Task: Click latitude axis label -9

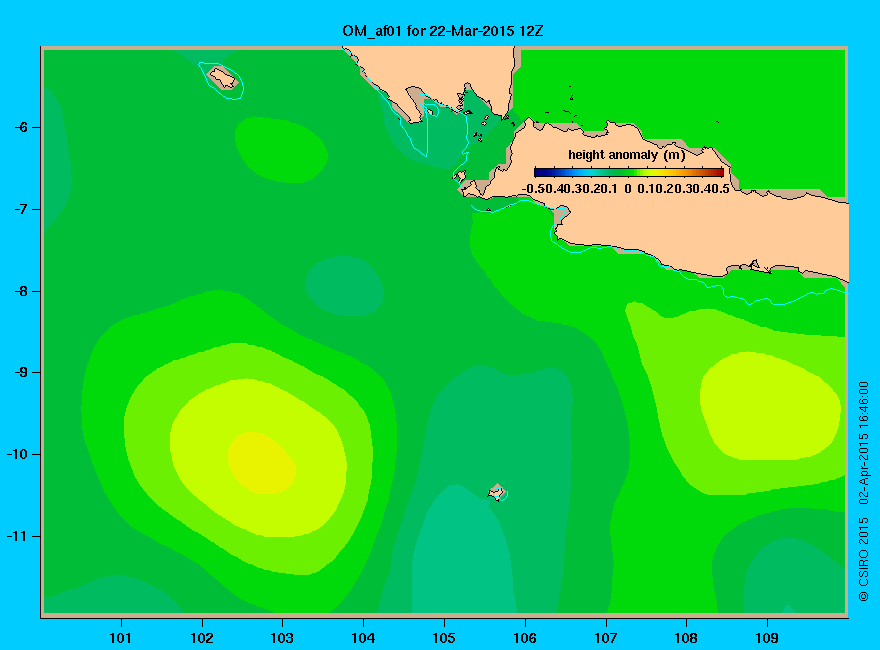Action: click(21, 372)
